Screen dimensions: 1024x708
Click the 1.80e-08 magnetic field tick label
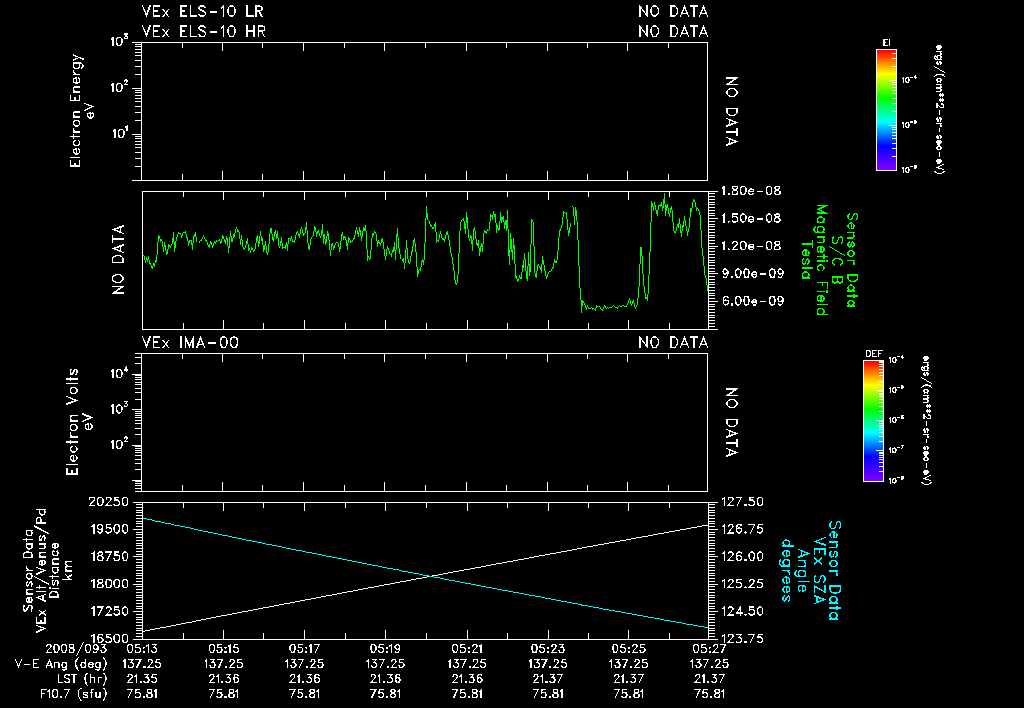tap(751, 191)
